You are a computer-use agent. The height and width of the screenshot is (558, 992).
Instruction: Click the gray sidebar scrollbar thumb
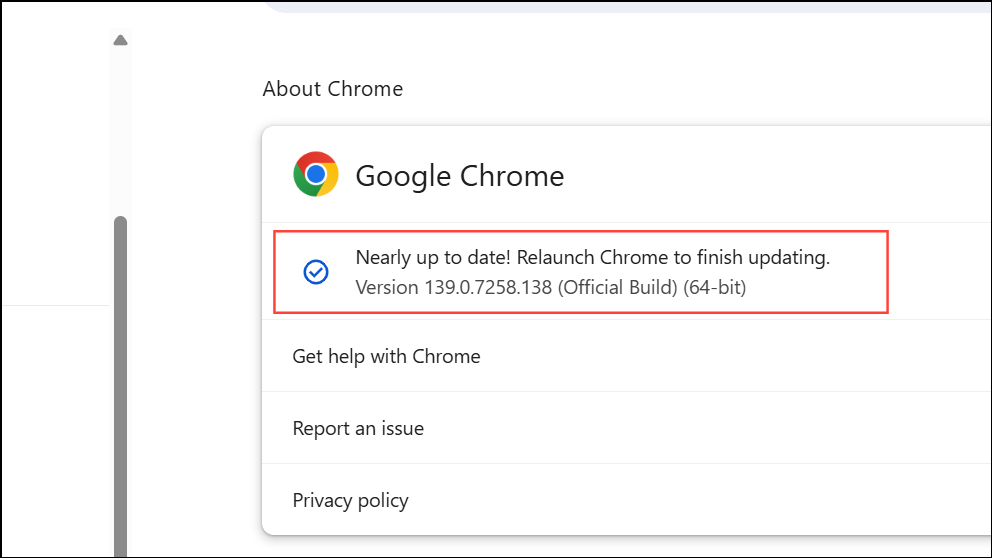tap(120, 386)
